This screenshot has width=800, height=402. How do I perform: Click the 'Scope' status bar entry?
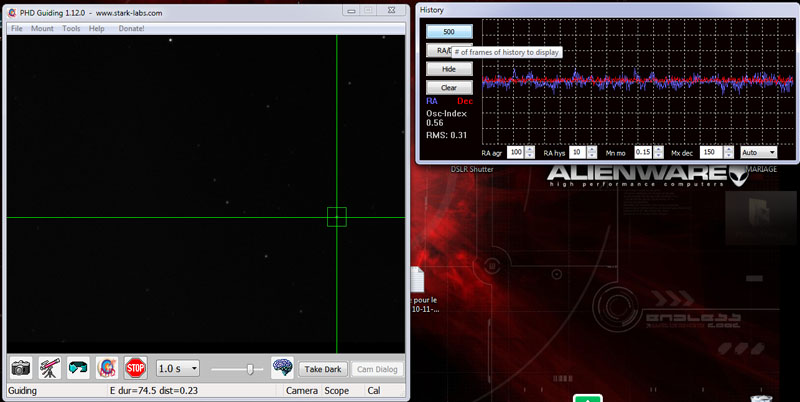pyautogui.click(x=337, y=391)
